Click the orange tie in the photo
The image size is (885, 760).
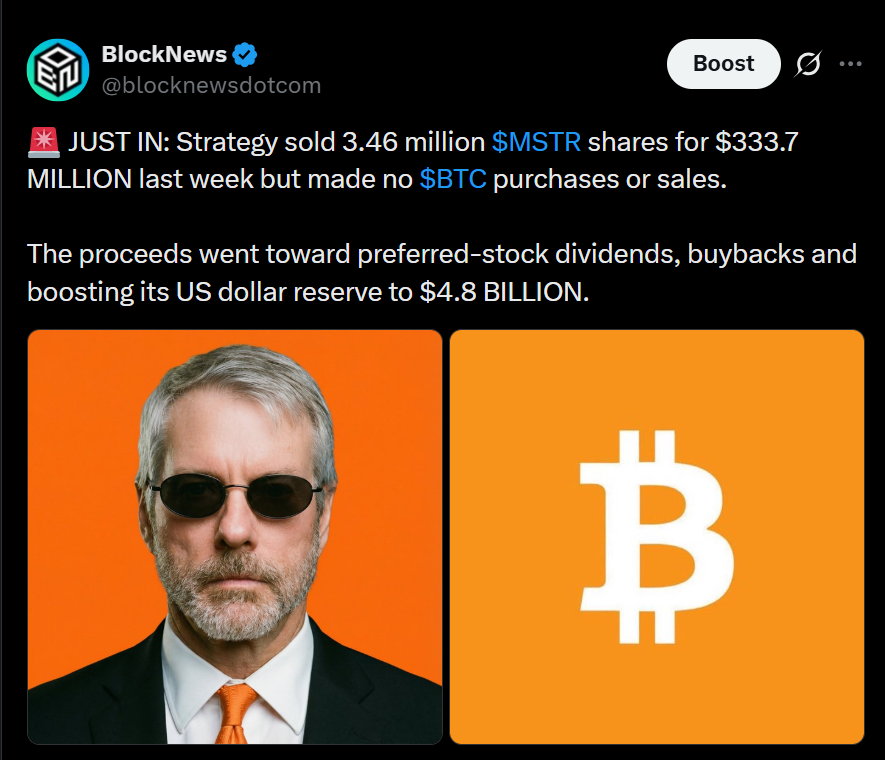[235, 714]
